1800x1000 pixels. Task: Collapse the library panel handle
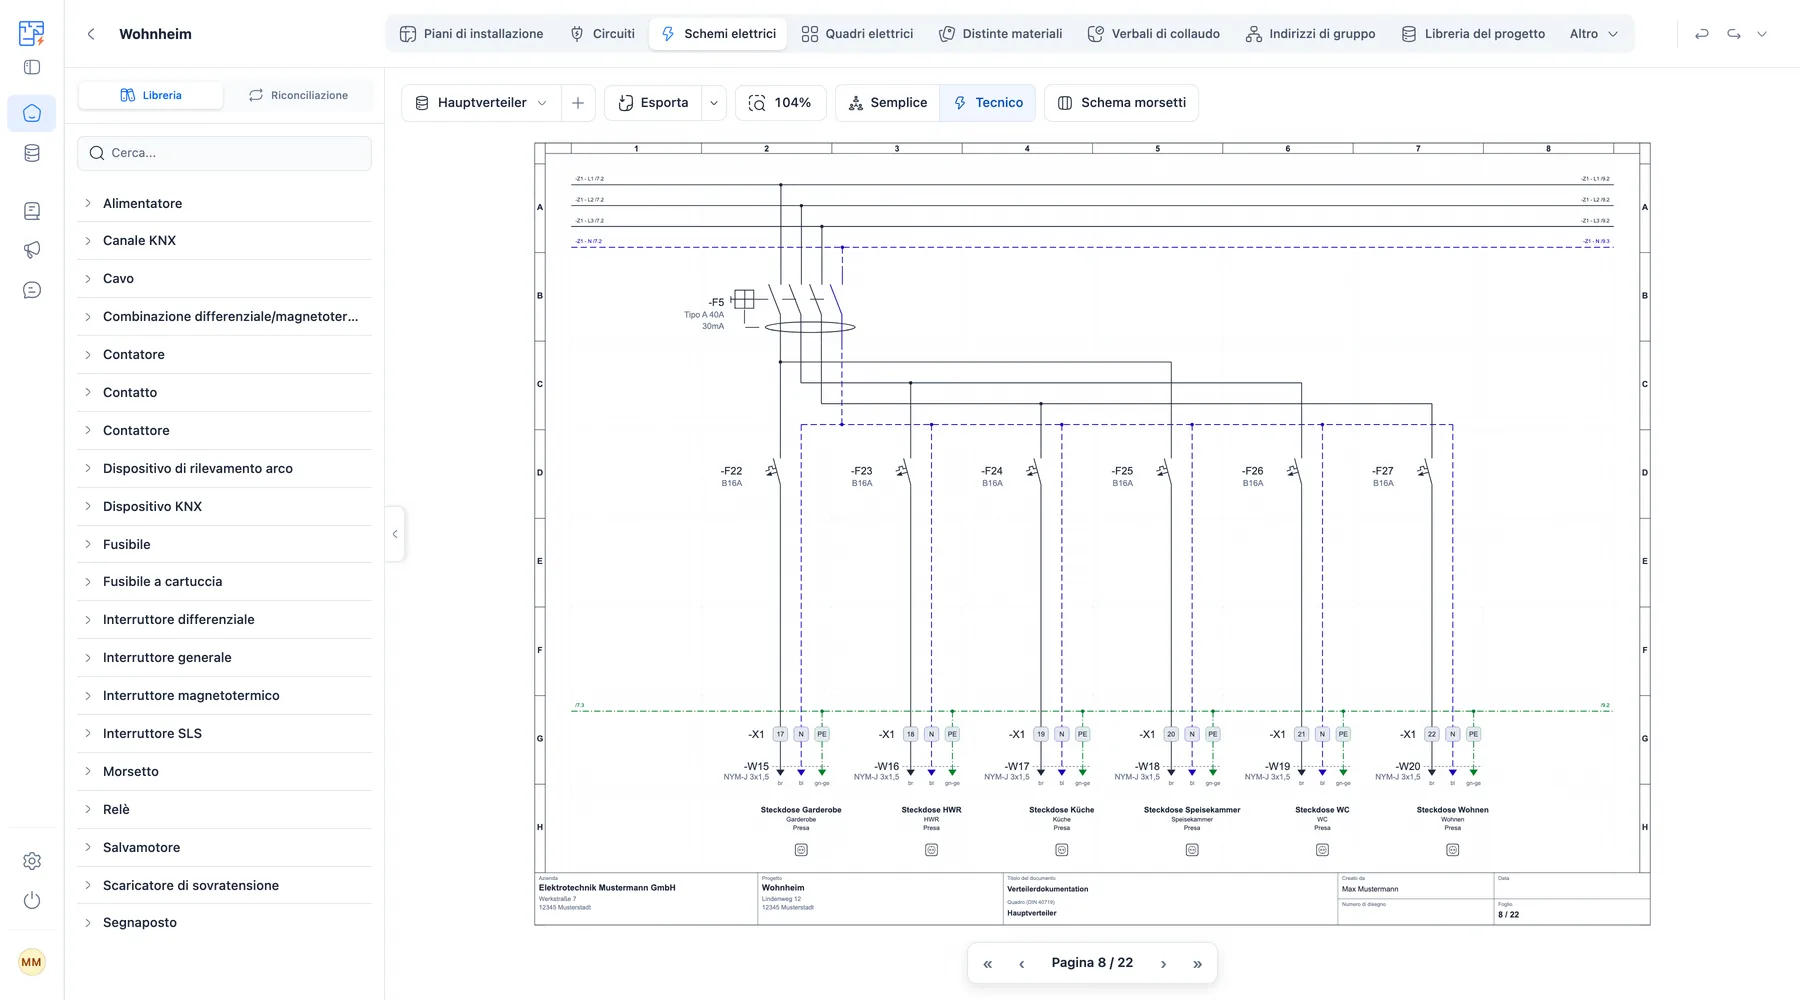click(395, 534)
